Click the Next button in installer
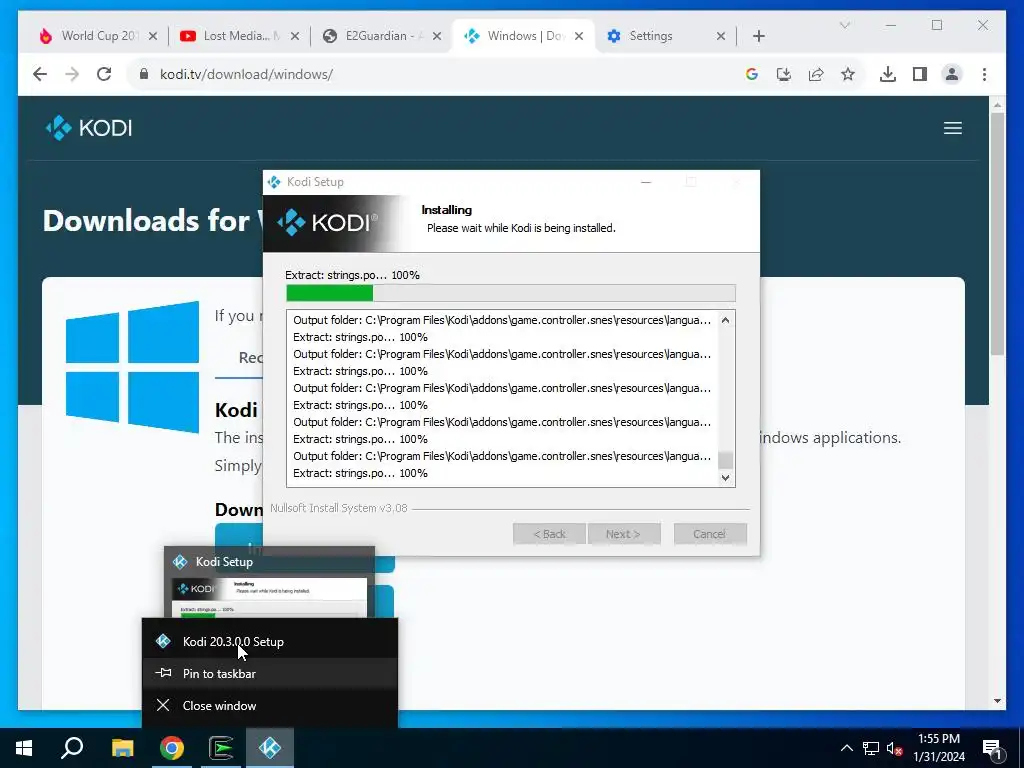This screenshot has height=768, width=1024. (x=624, y=534)
